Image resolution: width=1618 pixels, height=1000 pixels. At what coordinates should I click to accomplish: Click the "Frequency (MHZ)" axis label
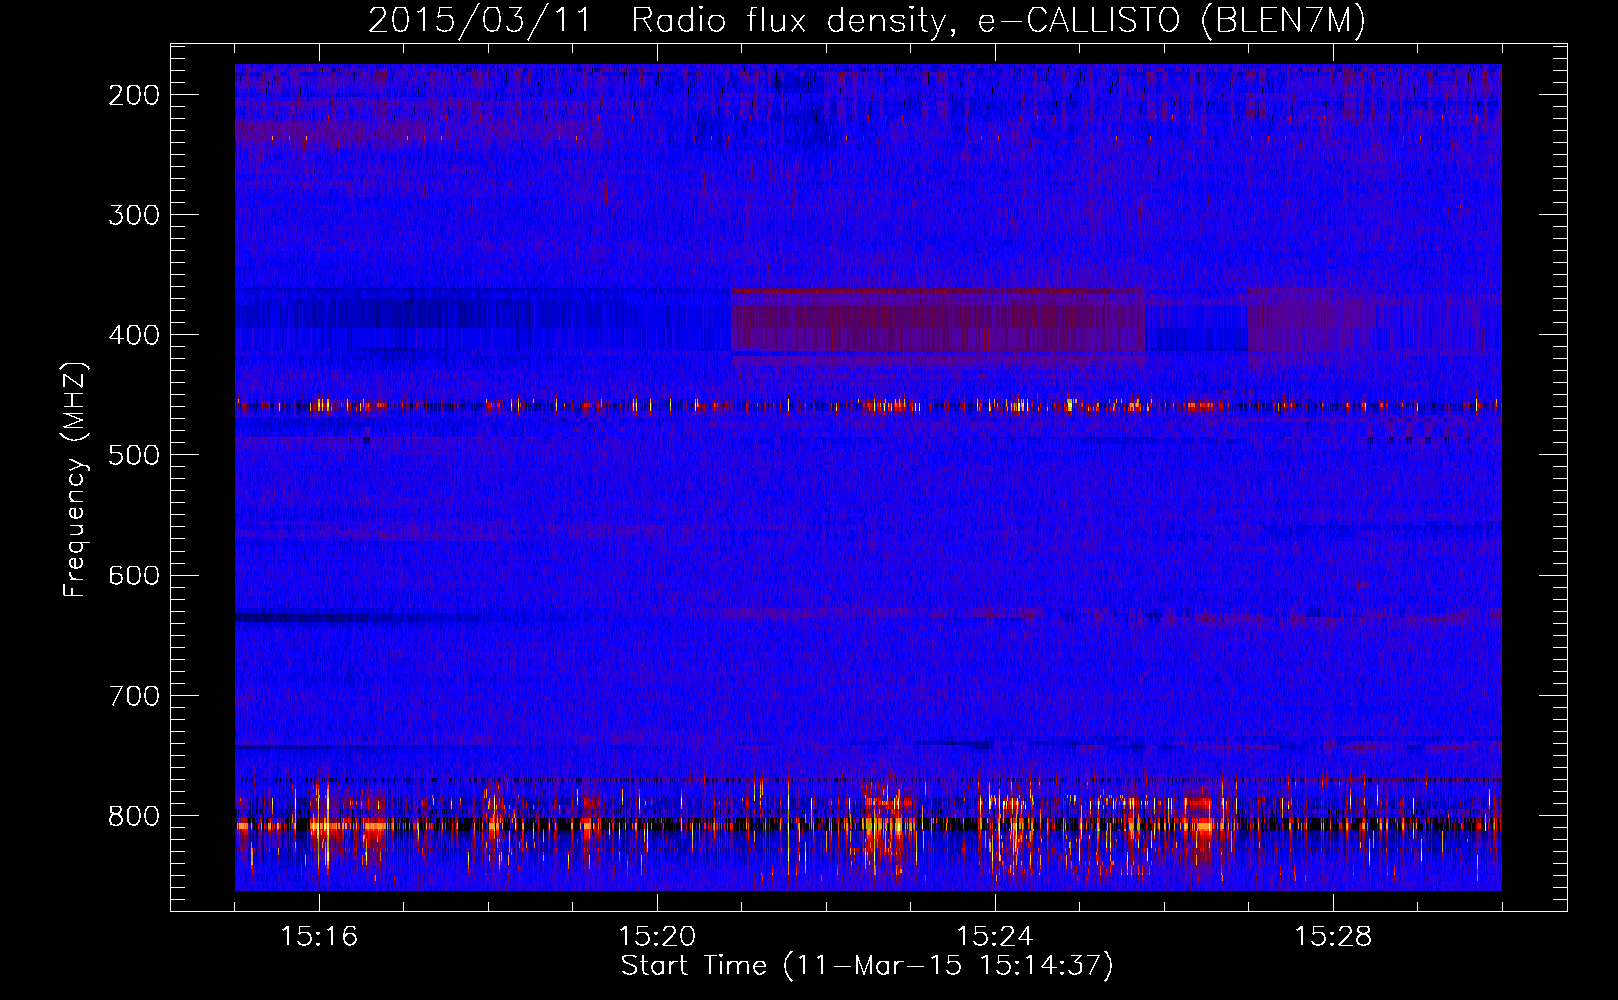(75, 479)
